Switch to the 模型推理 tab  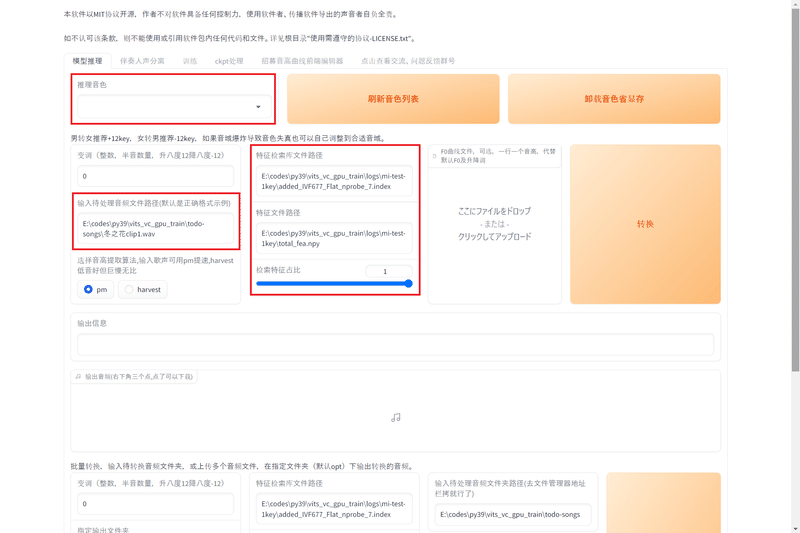pyautogui.click(x=87, y=61)
